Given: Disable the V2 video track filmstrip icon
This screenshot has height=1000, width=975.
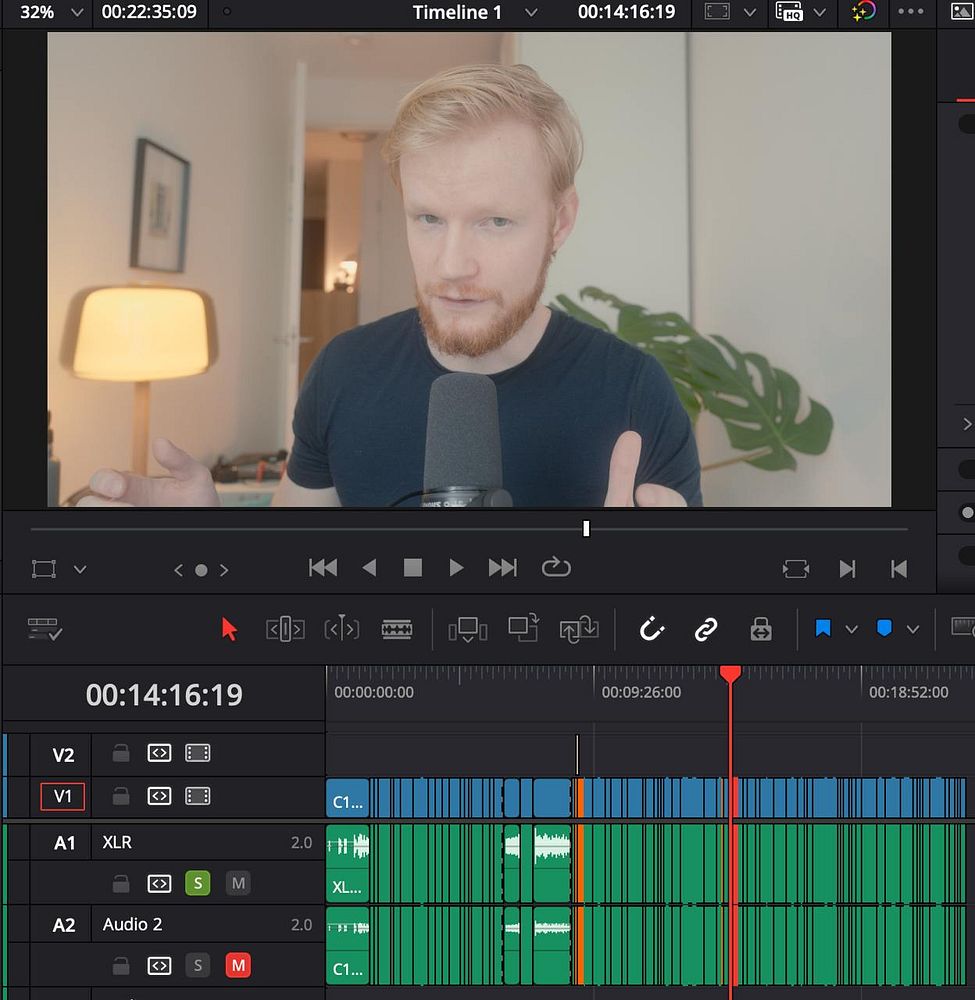Looking at the screenshot, I should pos(198,754).
